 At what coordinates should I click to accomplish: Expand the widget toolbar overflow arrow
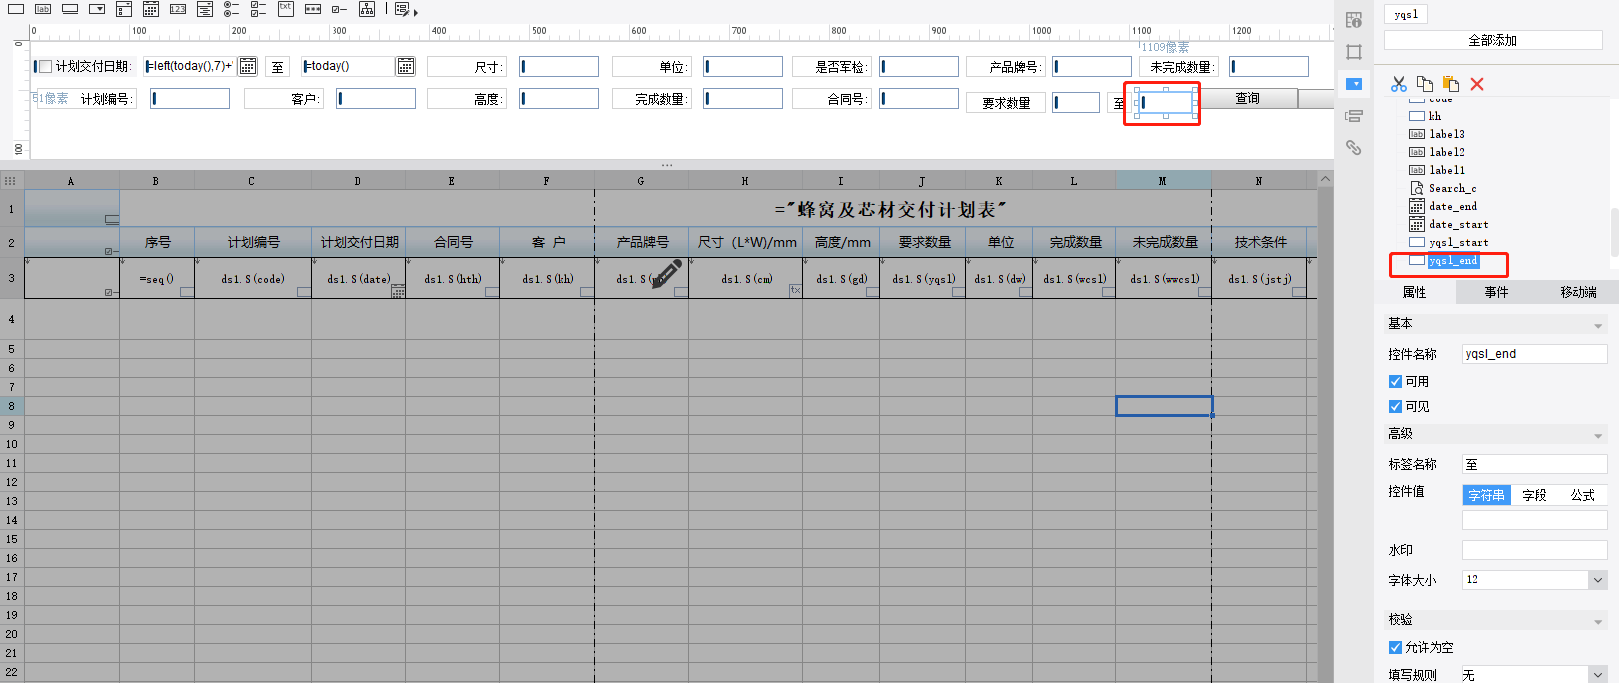coord(416,12)
